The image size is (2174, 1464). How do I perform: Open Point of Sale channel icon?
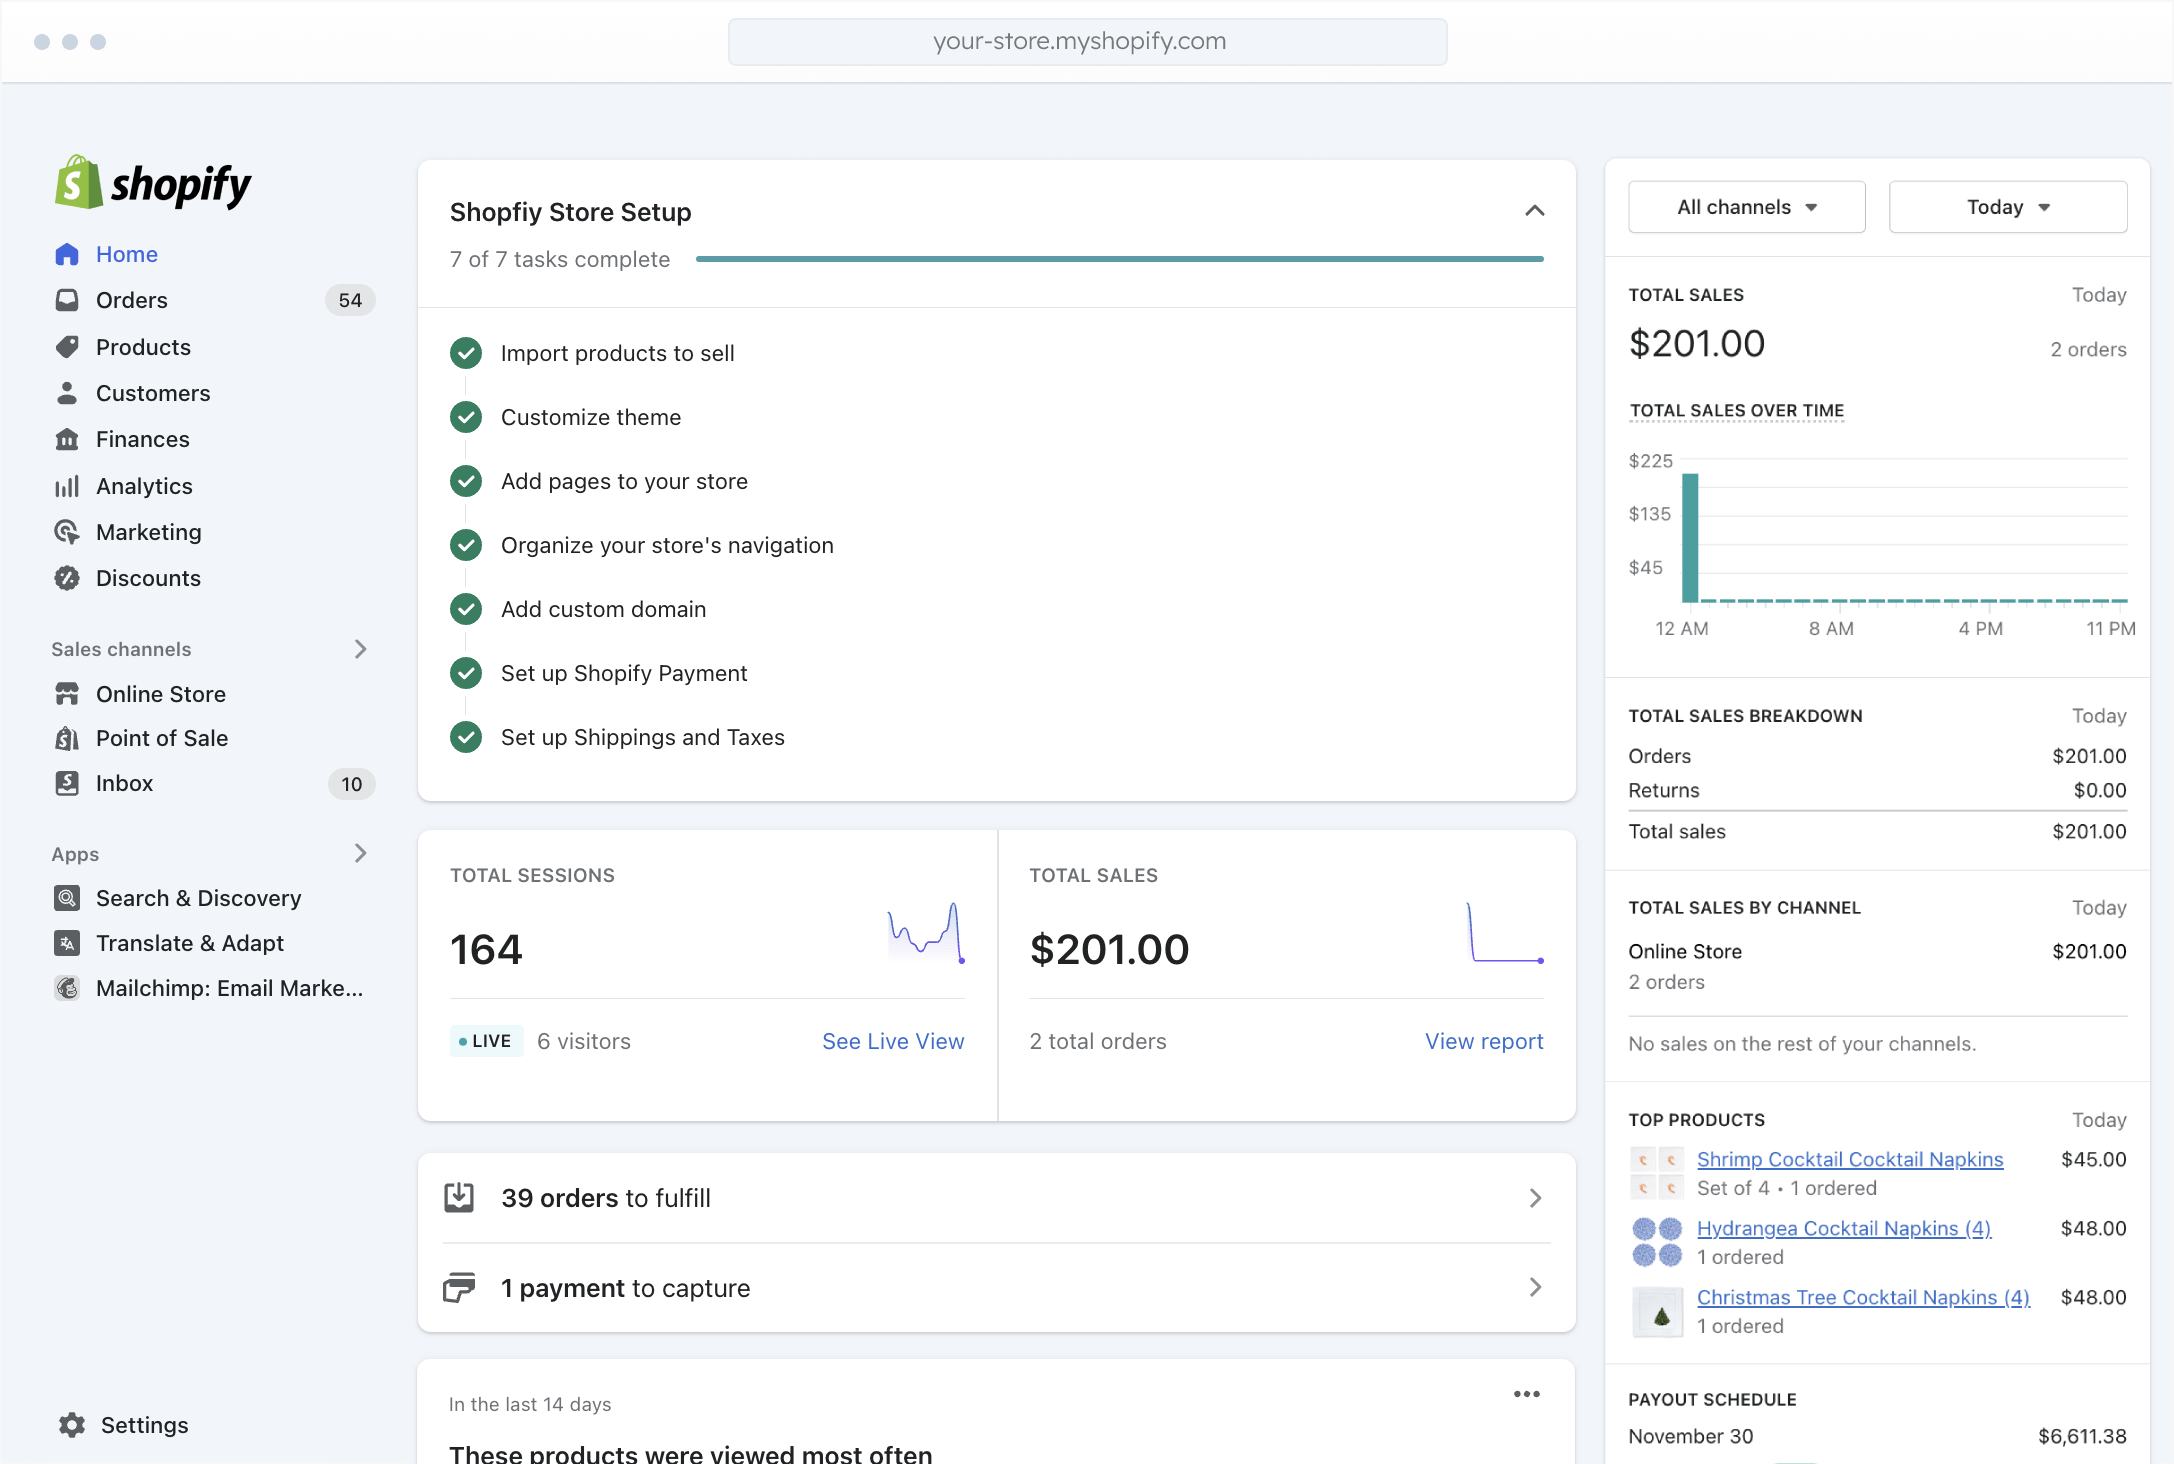tap(67, 738)
